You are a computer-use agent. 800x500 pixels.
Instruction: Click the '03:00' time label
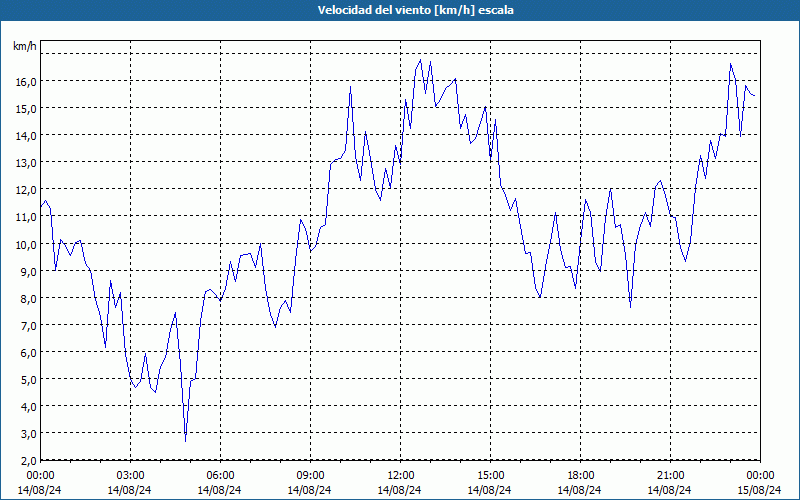[x=130, y=476]
